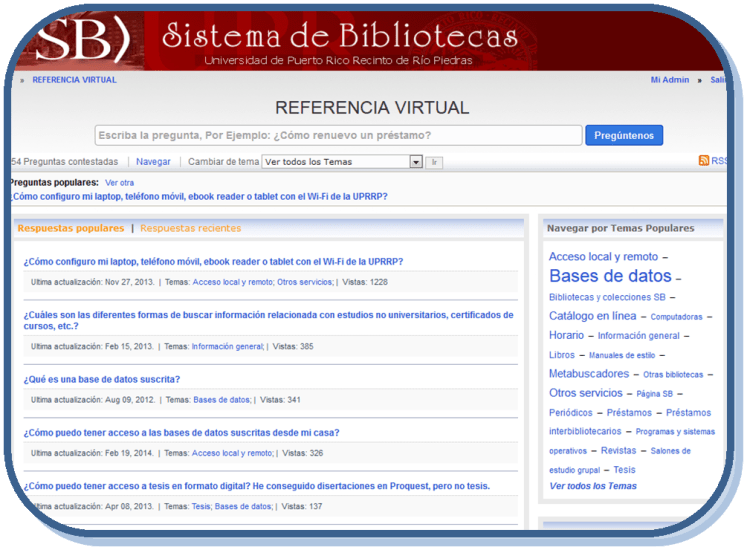Select 'Manuales de estilo' topic

point(622,356)
